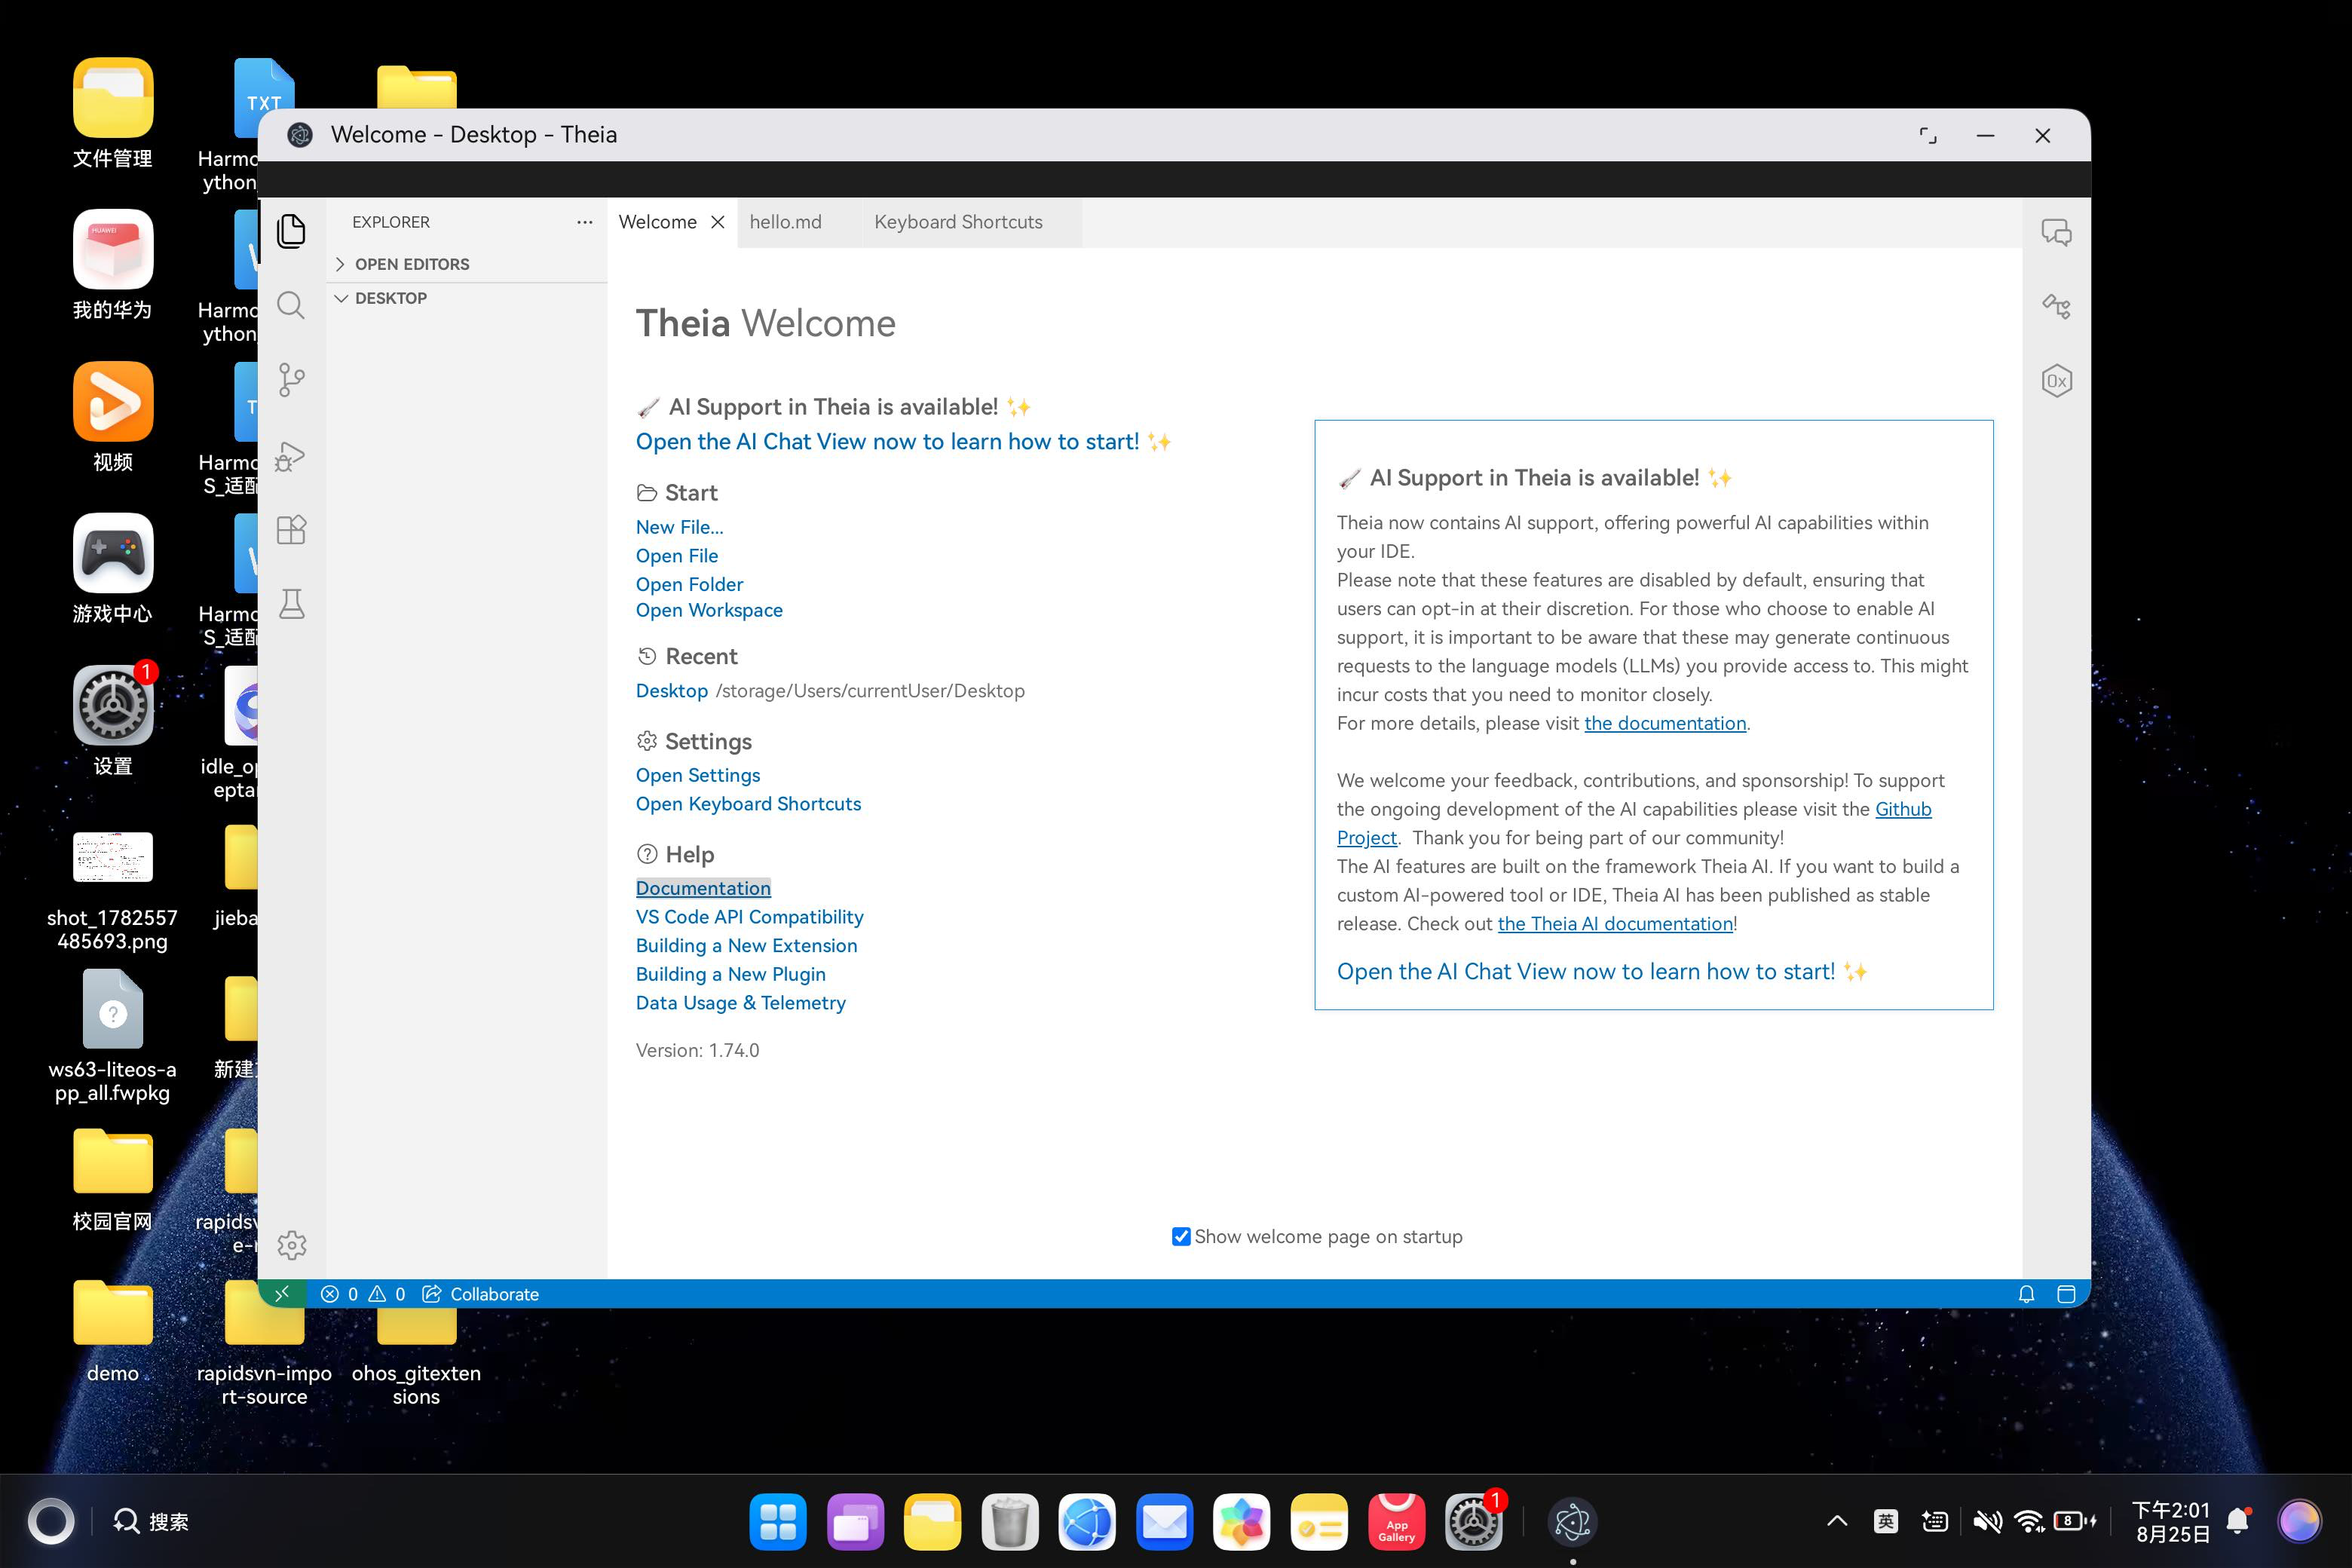Click the Open Keyboard Shortcuts link

click(748, 804)
